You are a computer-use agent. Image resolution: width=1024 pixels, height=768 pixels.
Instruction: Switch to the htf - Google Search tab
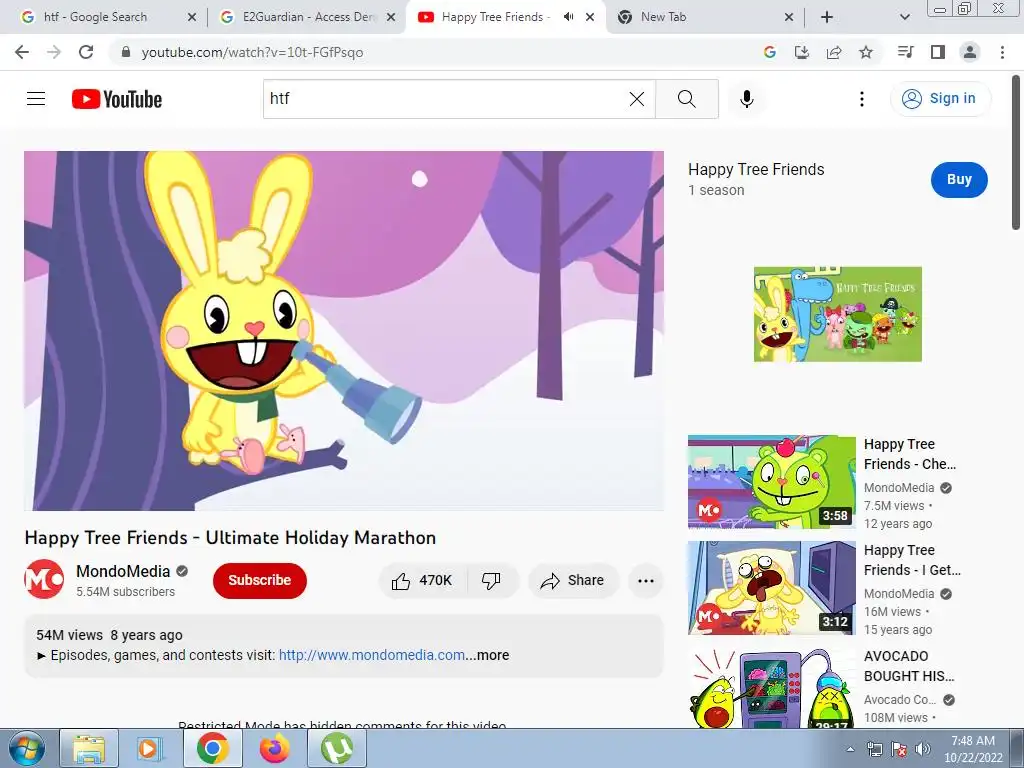(108, 17)
